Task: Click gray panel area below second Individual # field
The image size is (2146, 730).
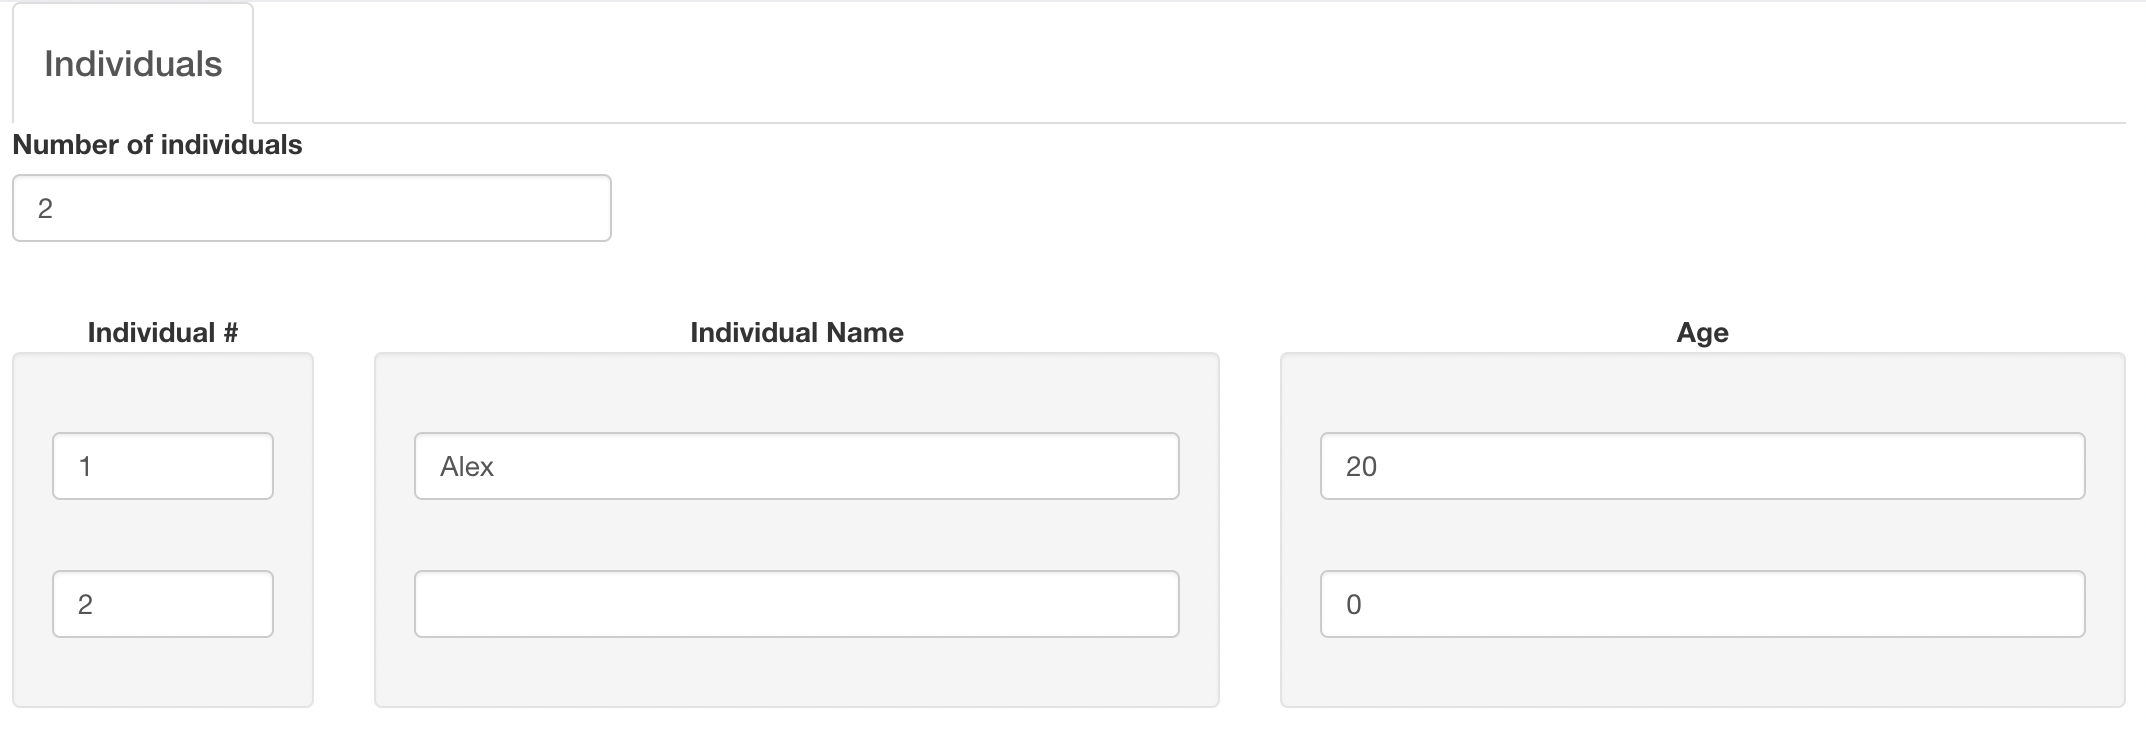Action: pyautogui.click(x=162, y=672)
